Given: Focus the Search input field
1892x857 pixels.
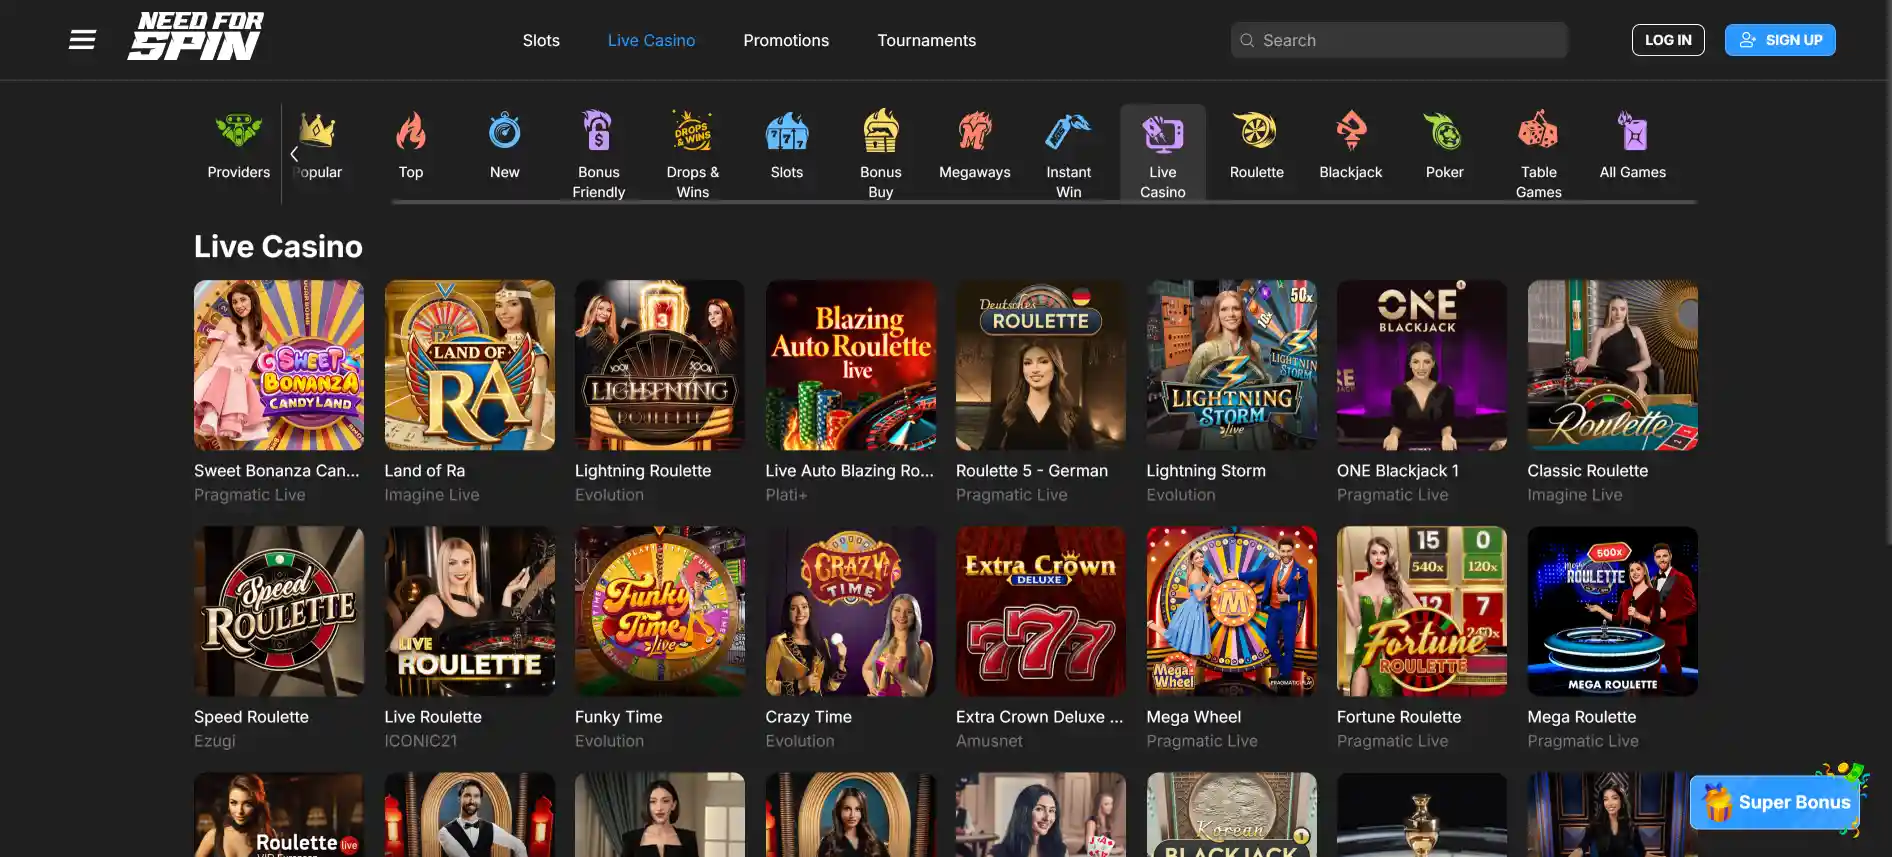Looking at the screenshot, I should pos(1399,40).
